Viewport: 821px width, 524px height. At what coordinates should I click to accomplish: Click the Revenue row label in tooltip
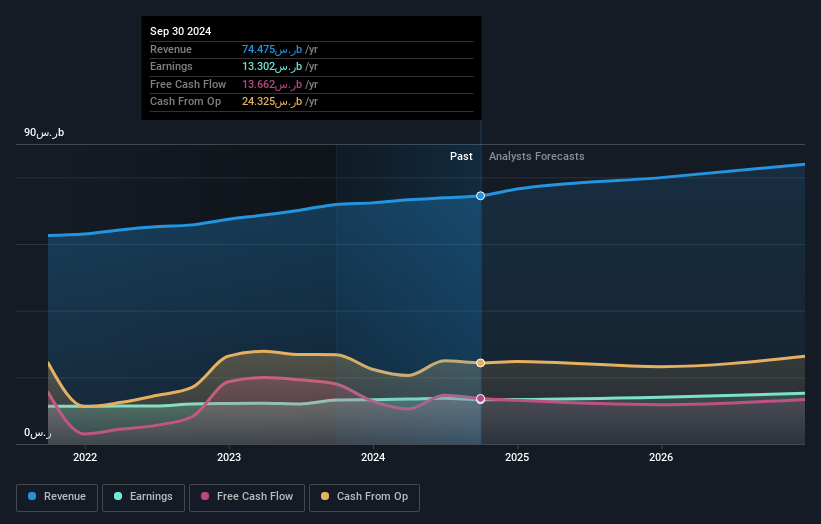[x=171, y=50]
